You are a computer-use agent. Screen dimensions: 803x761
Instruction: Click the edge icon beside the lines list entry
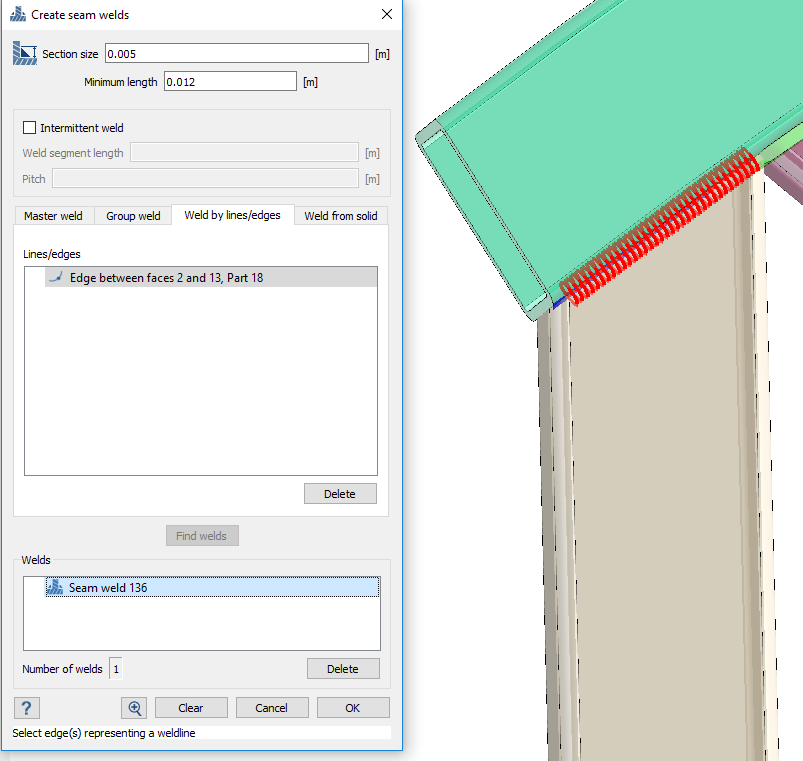56,277
